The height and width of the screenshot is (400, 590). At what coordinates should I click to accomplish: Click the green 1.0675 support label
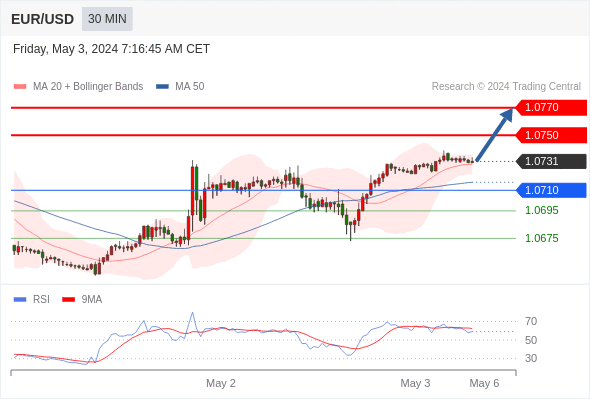(x=541, y=238)
